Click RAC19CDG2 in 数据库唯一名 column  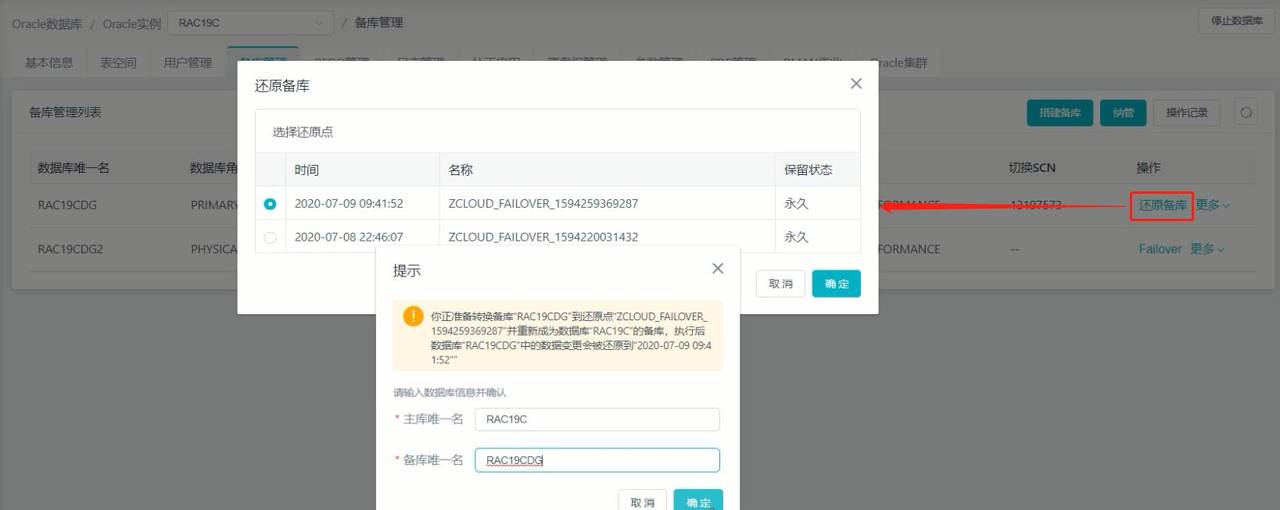(71, 249)
